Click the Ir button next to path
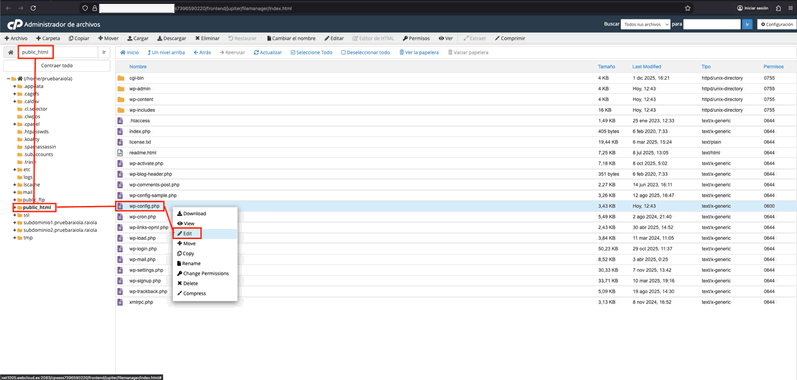This screenshot has width=797, height=380. pyautogui.click(x=104, y=52)
